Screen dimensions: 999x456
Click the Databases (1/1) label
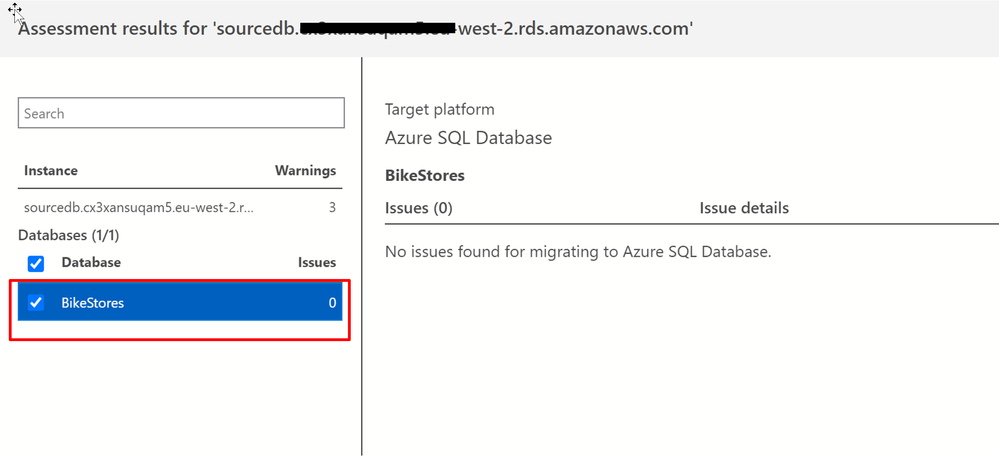[69, 236]
